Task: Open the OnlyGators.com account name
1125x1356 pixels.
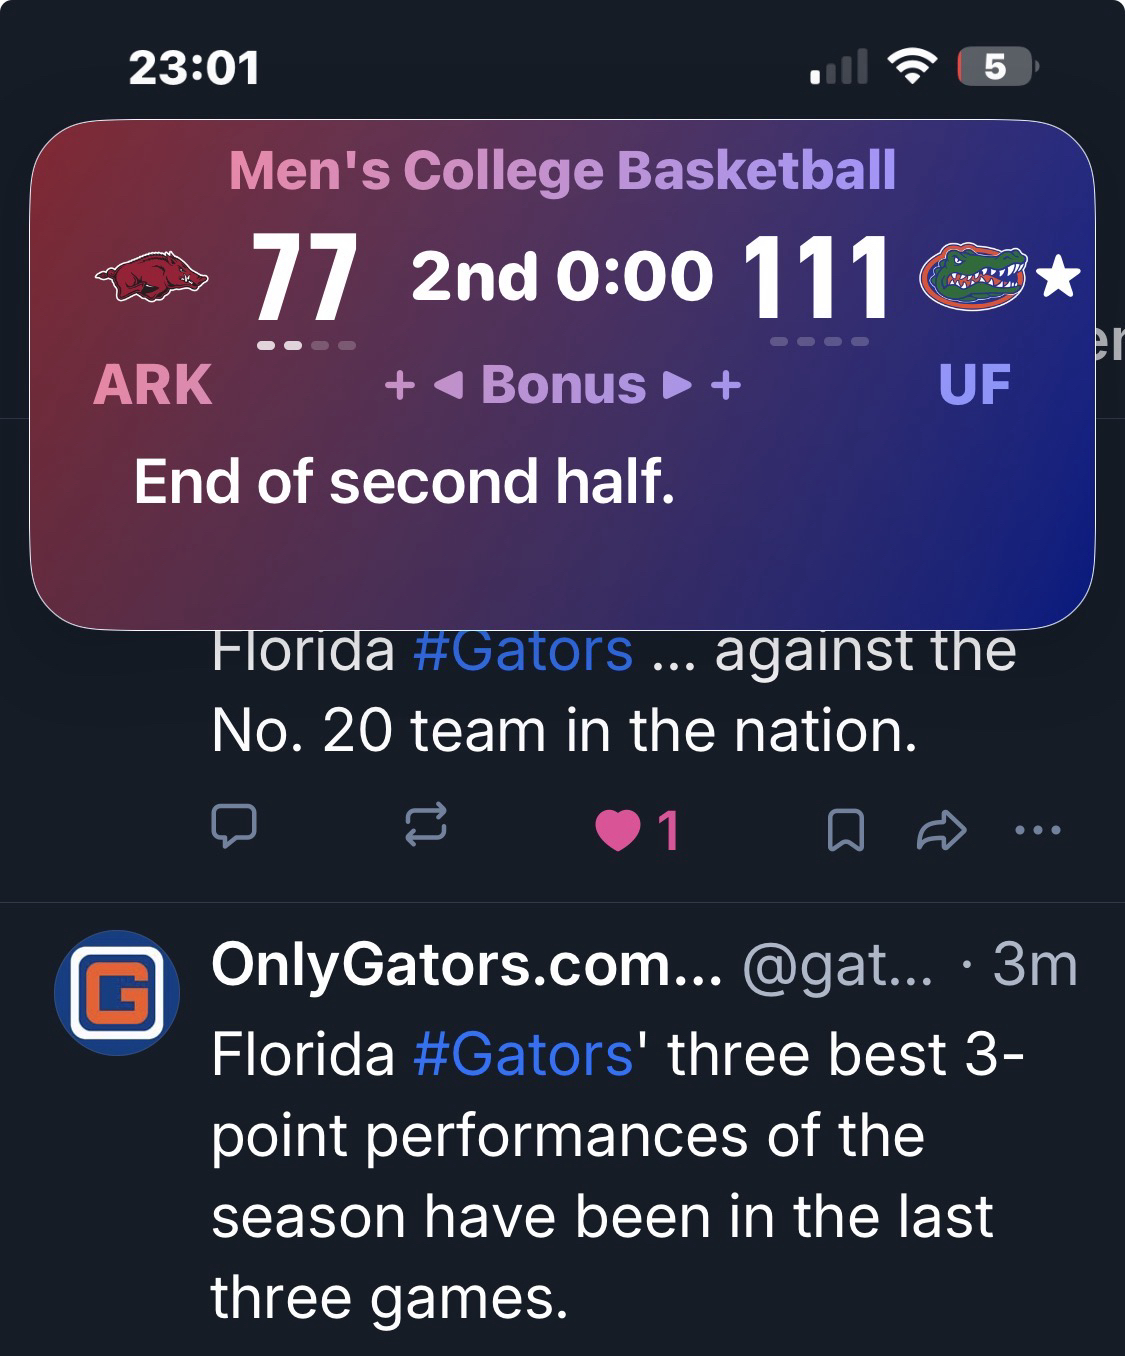Action: [465, 965]
